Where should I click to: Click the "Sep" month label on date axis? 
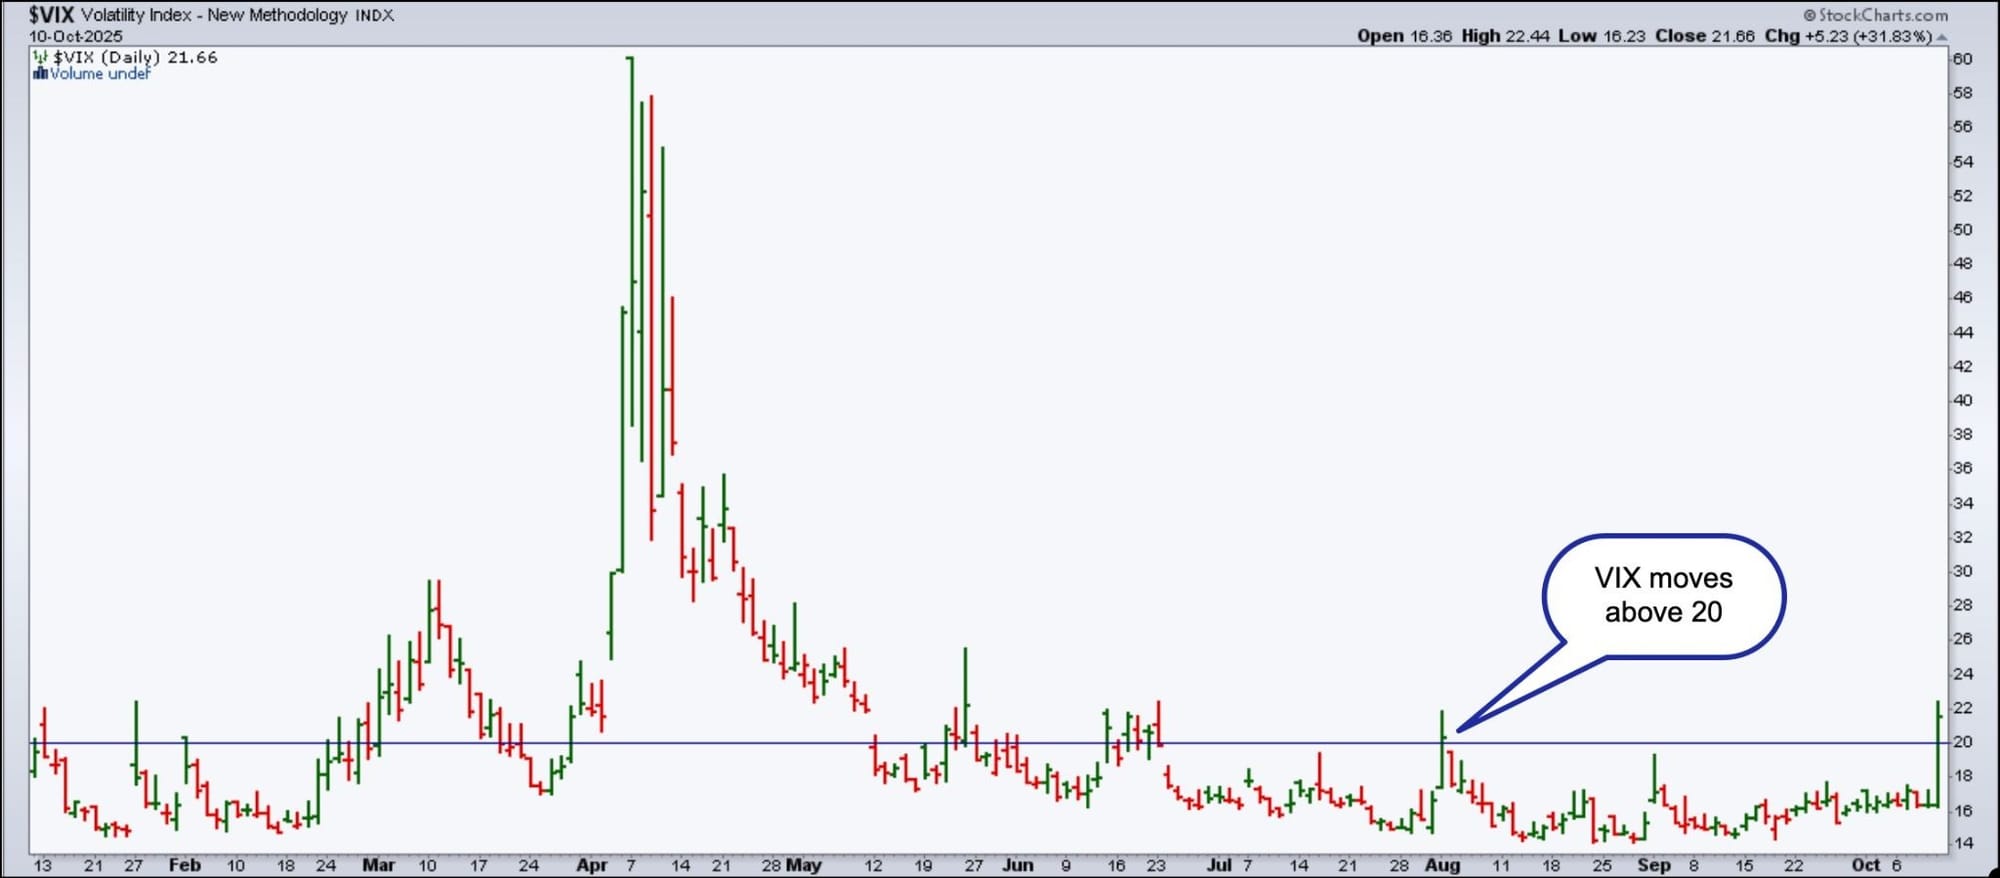tap(1654, 865)
